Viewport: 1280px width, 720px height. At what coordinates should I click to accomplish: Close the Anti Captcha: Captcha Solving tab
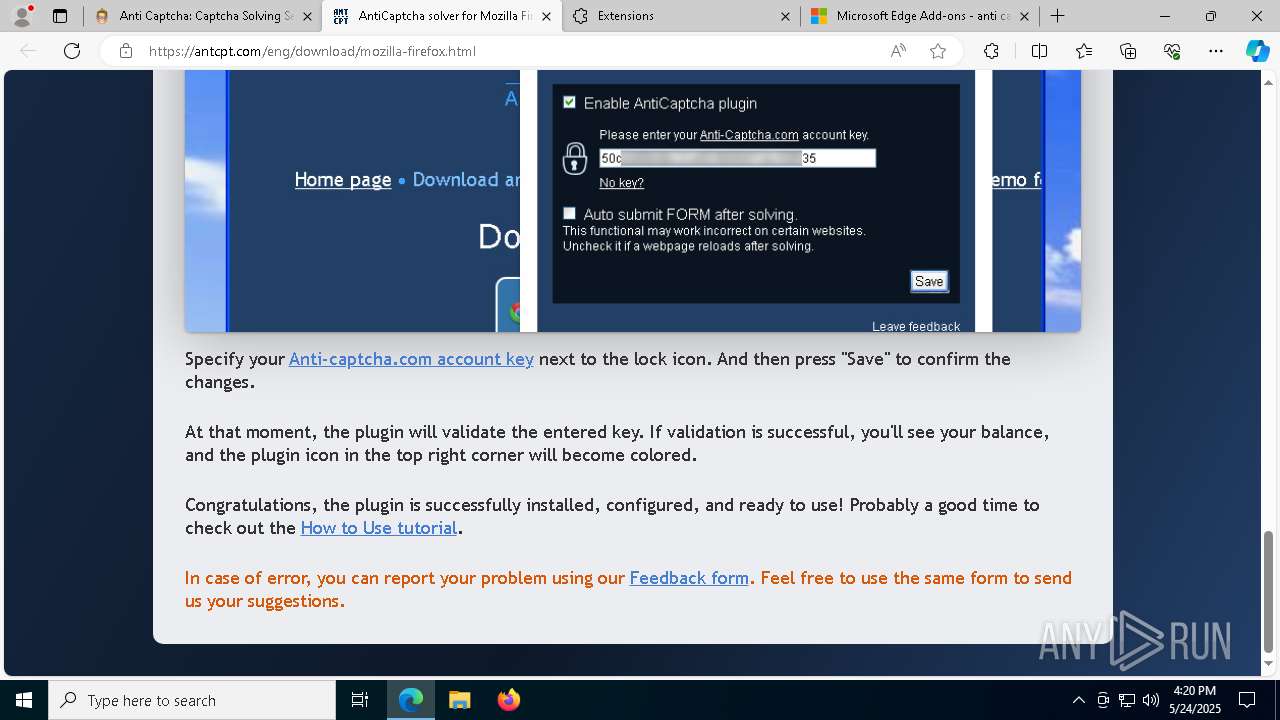307,16
